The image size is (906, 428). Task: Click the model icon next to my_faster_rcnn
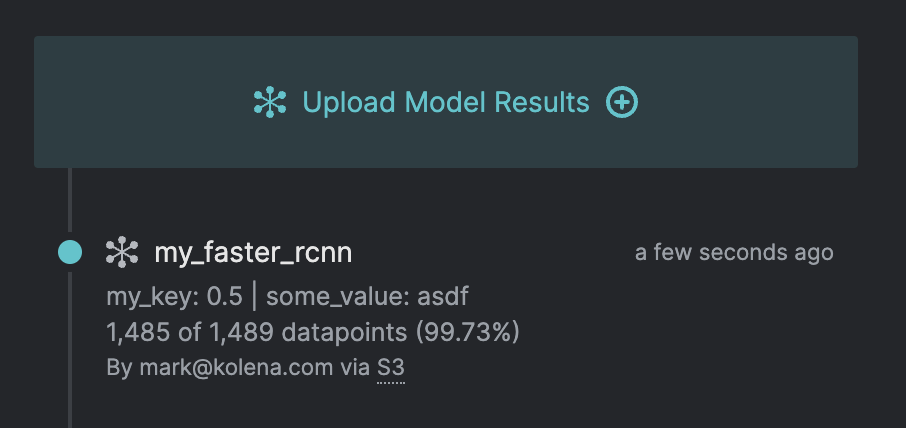(x=122, y=253)
